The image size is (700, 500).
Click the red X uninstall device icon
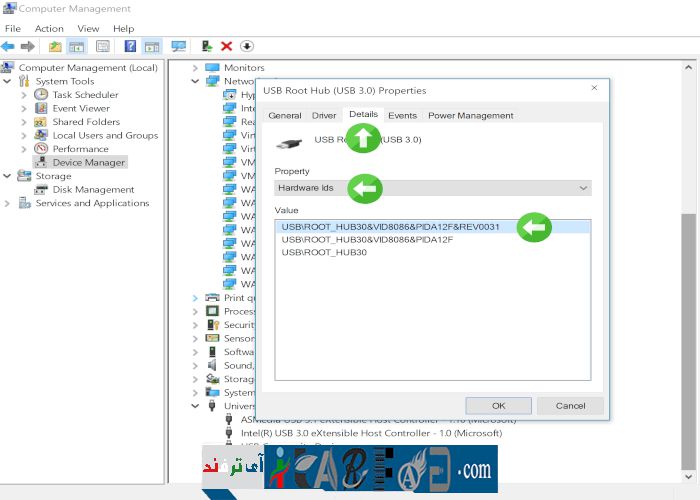tap(227, 46)
